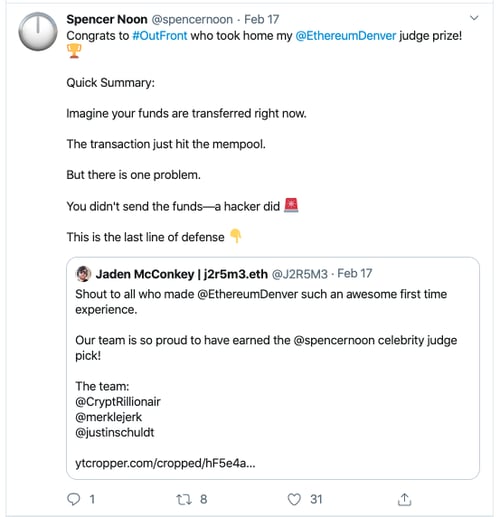This screenshot has height=517, width=500.
Task: Open Spencer Noon's clock profile avatar
Action: [x=38, y=32]
